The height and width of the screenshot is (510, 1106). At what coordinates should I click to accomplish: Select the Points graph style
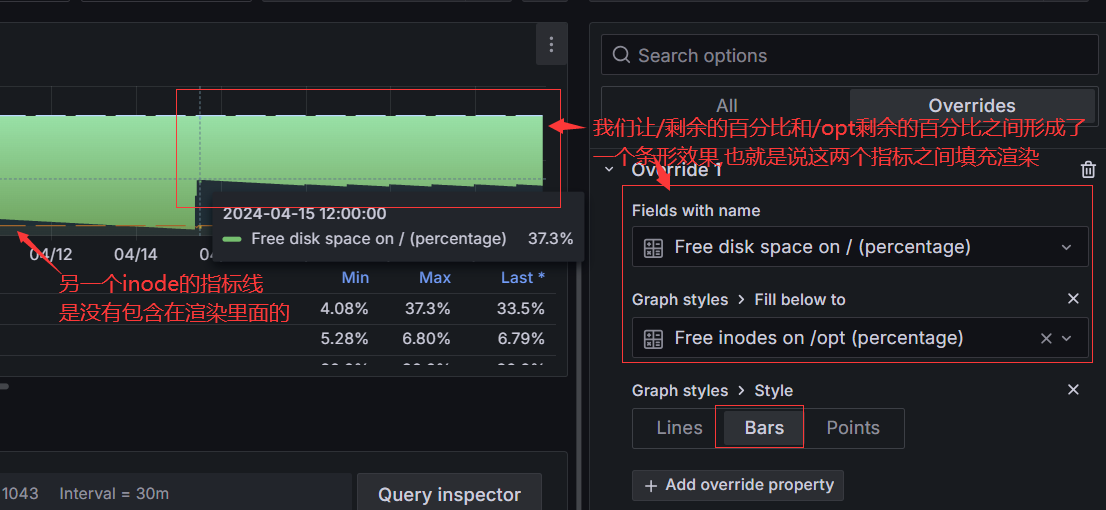point(852,428)
